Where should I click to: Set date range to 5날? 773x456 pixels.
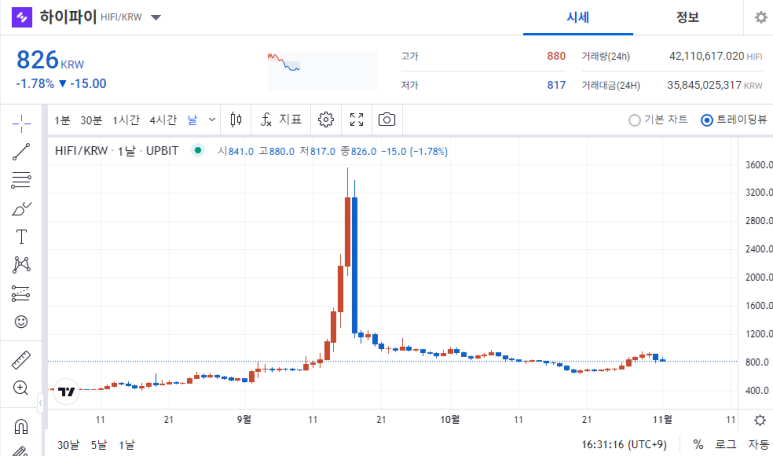coord(99,445)
